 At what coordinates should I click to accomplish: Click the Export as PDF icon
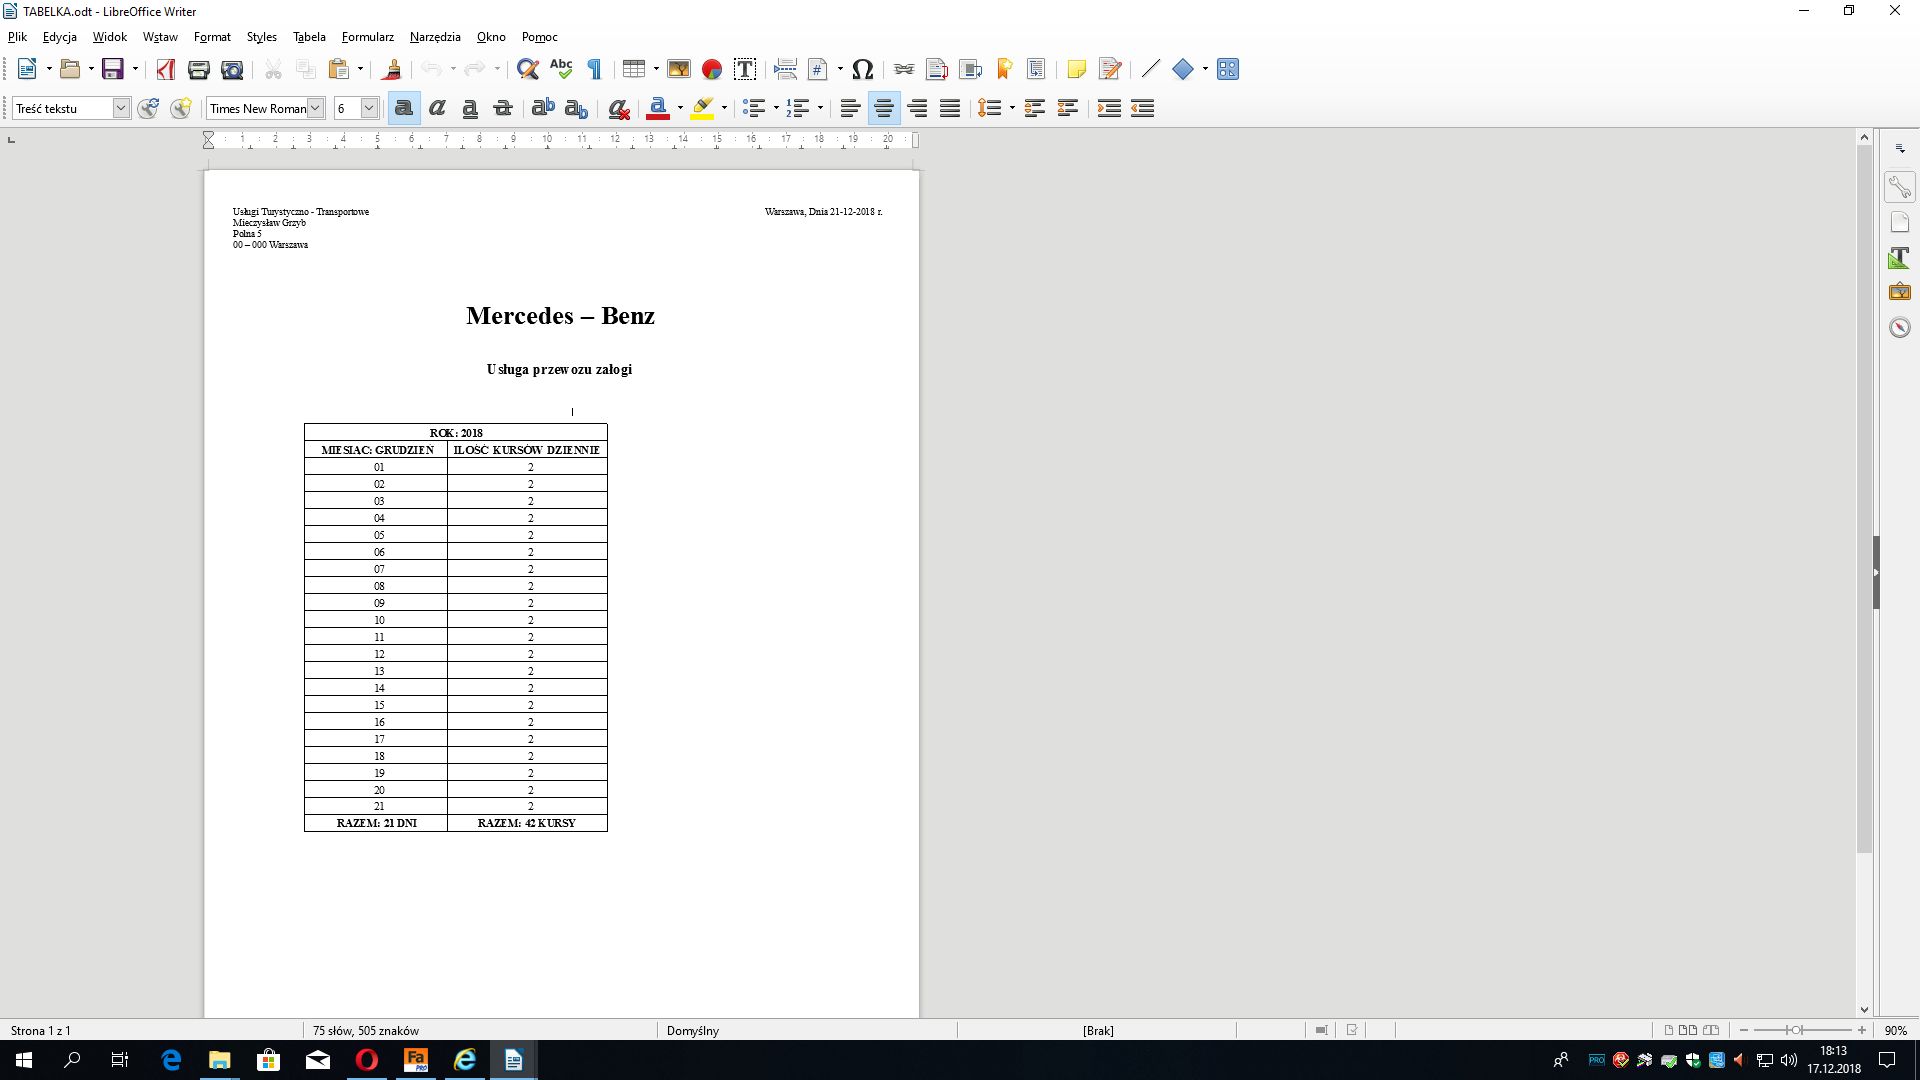pos(166,69)
